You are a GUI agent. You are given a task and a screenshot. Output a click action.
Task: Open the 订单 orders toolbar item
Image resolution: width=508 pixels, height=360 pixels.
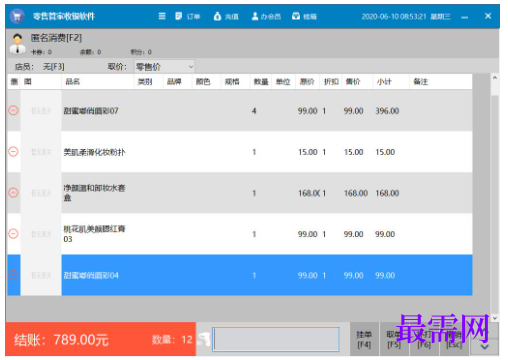pos(188,16)
